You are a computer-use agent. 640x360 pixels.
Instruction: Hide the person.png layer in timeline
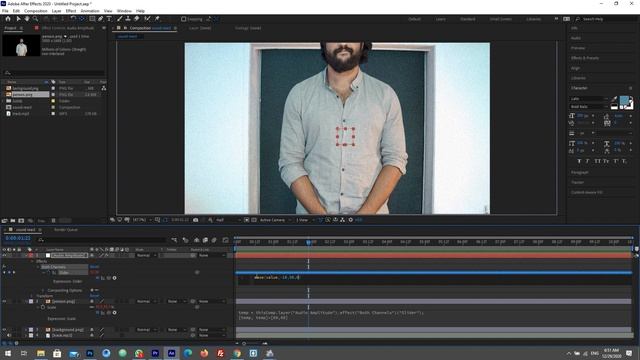[4, 302]
